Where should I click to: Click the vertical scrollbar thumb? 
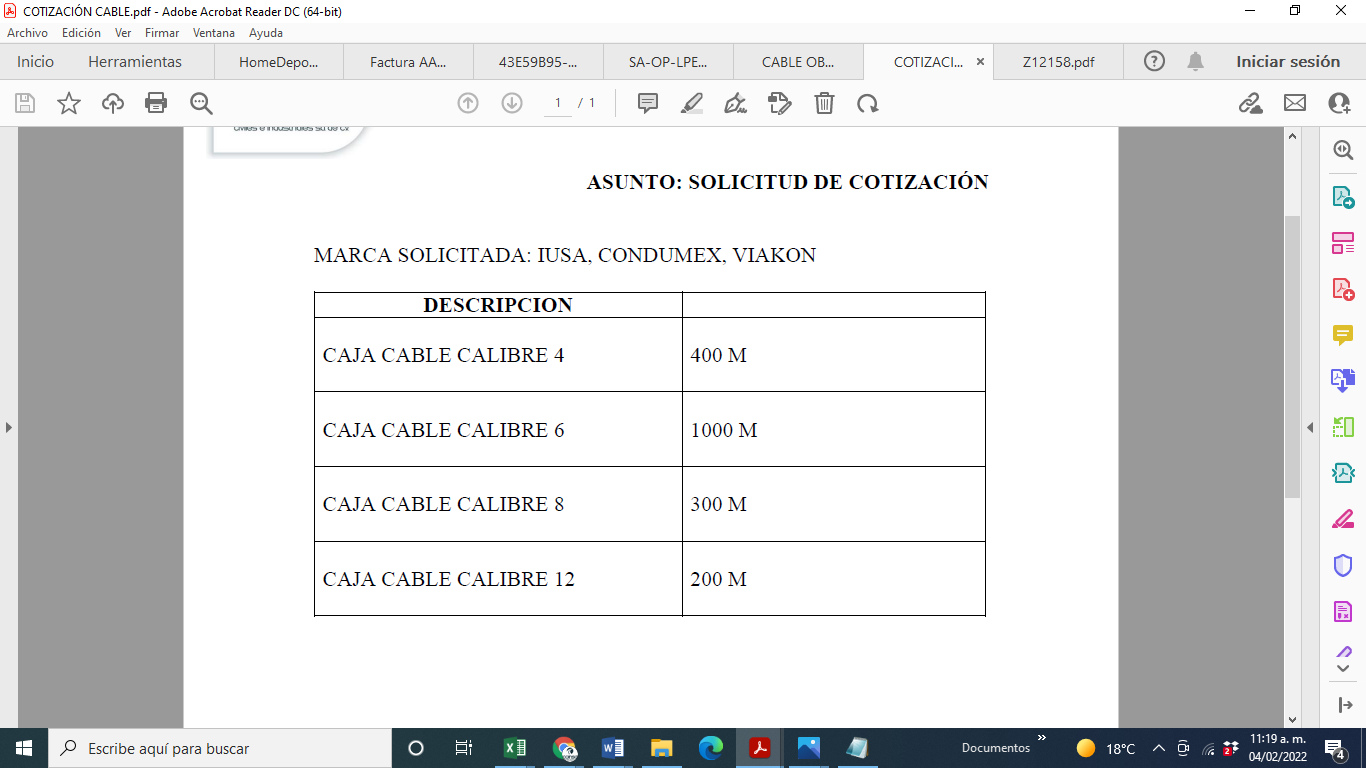[1292, 356]
